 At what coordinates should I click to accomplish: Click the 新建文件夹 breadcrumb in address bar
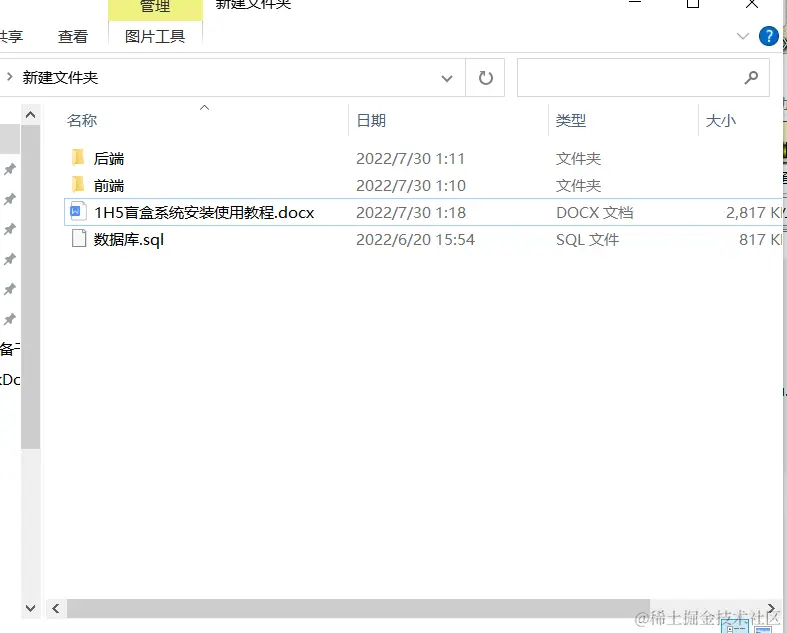point(60,77)
